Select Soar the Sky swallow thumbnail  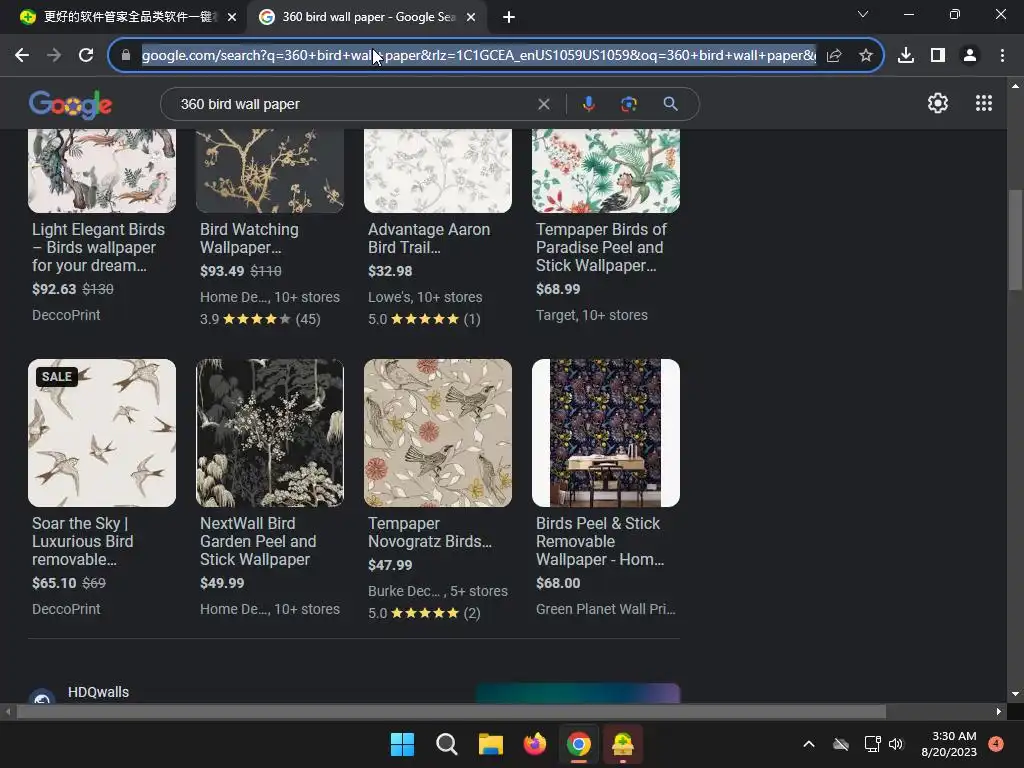pos(102,432)
